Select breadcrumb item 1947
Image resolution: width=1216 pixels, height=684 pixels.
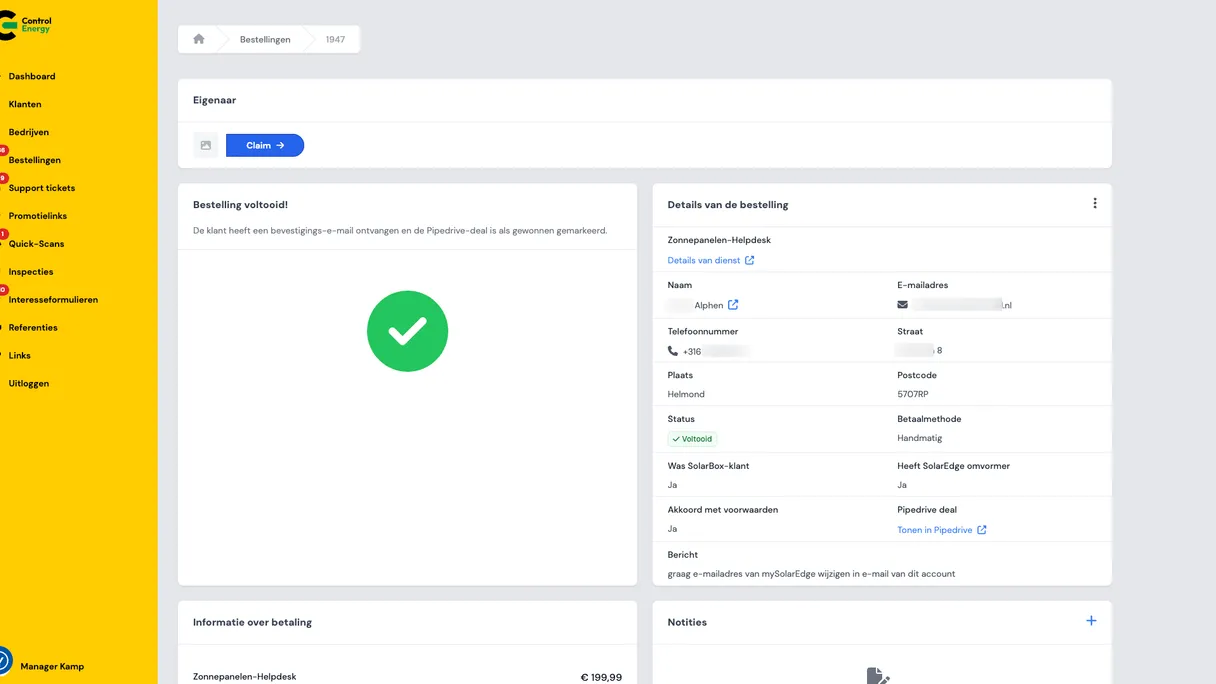[x=335, y=39]
